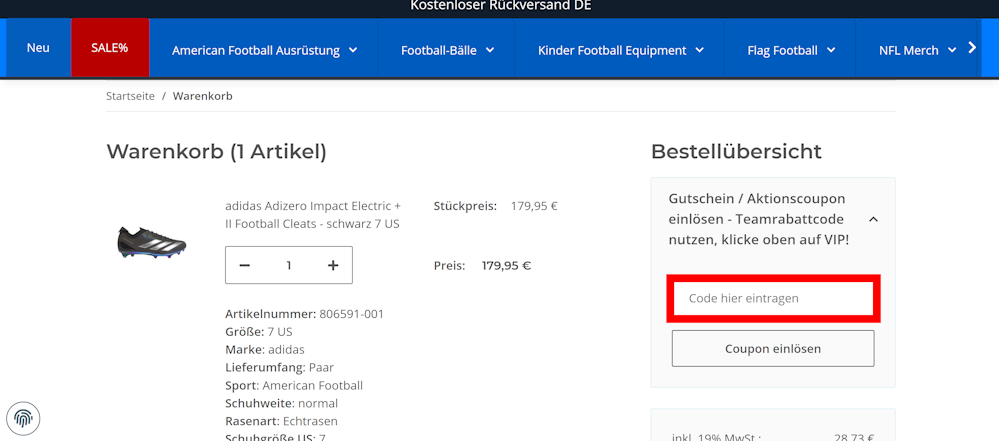Go to Startseite breadcrumb
This screenshot has width=999, height=441.
[x=130, y=96]
